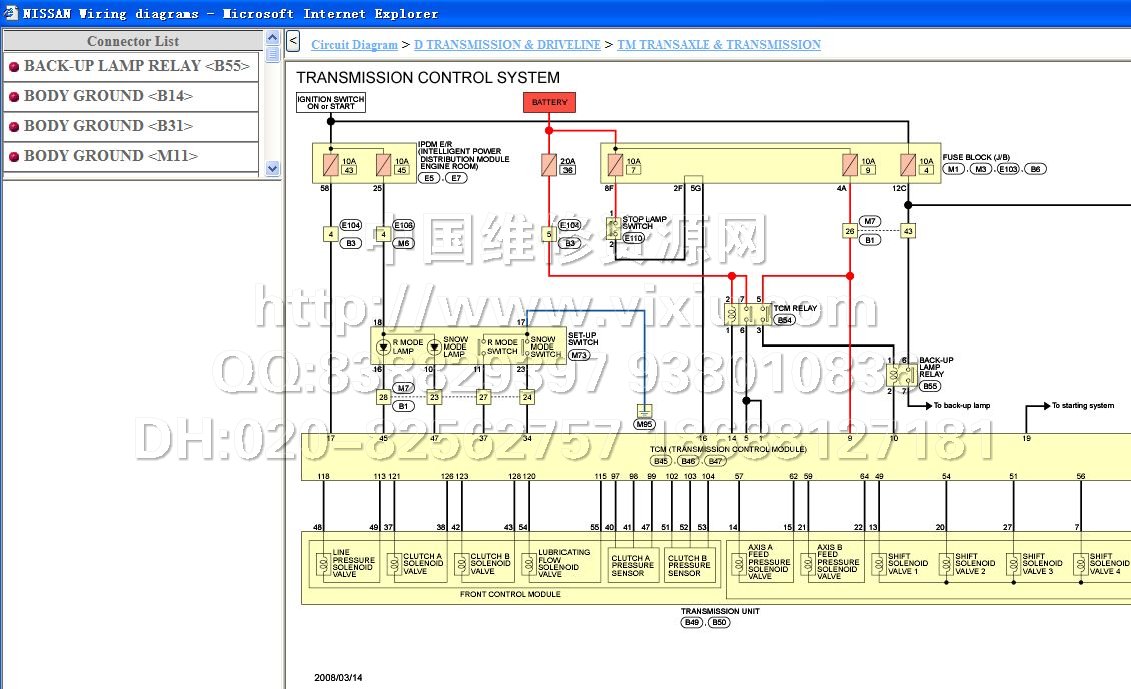Click the red bullet beside BODY GROUND <M11>
The image size is (1131, 689).
tap(14, 157)
